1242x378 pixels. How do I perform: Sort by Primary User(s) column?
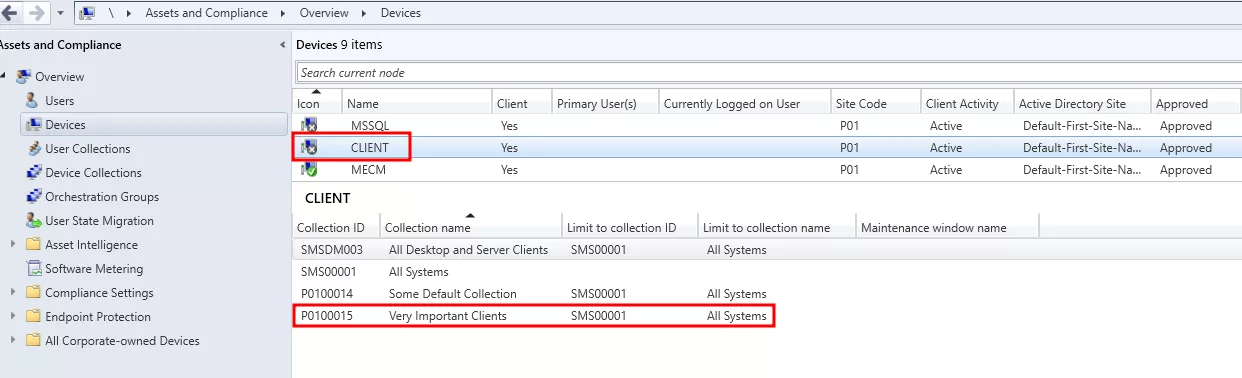606,103
